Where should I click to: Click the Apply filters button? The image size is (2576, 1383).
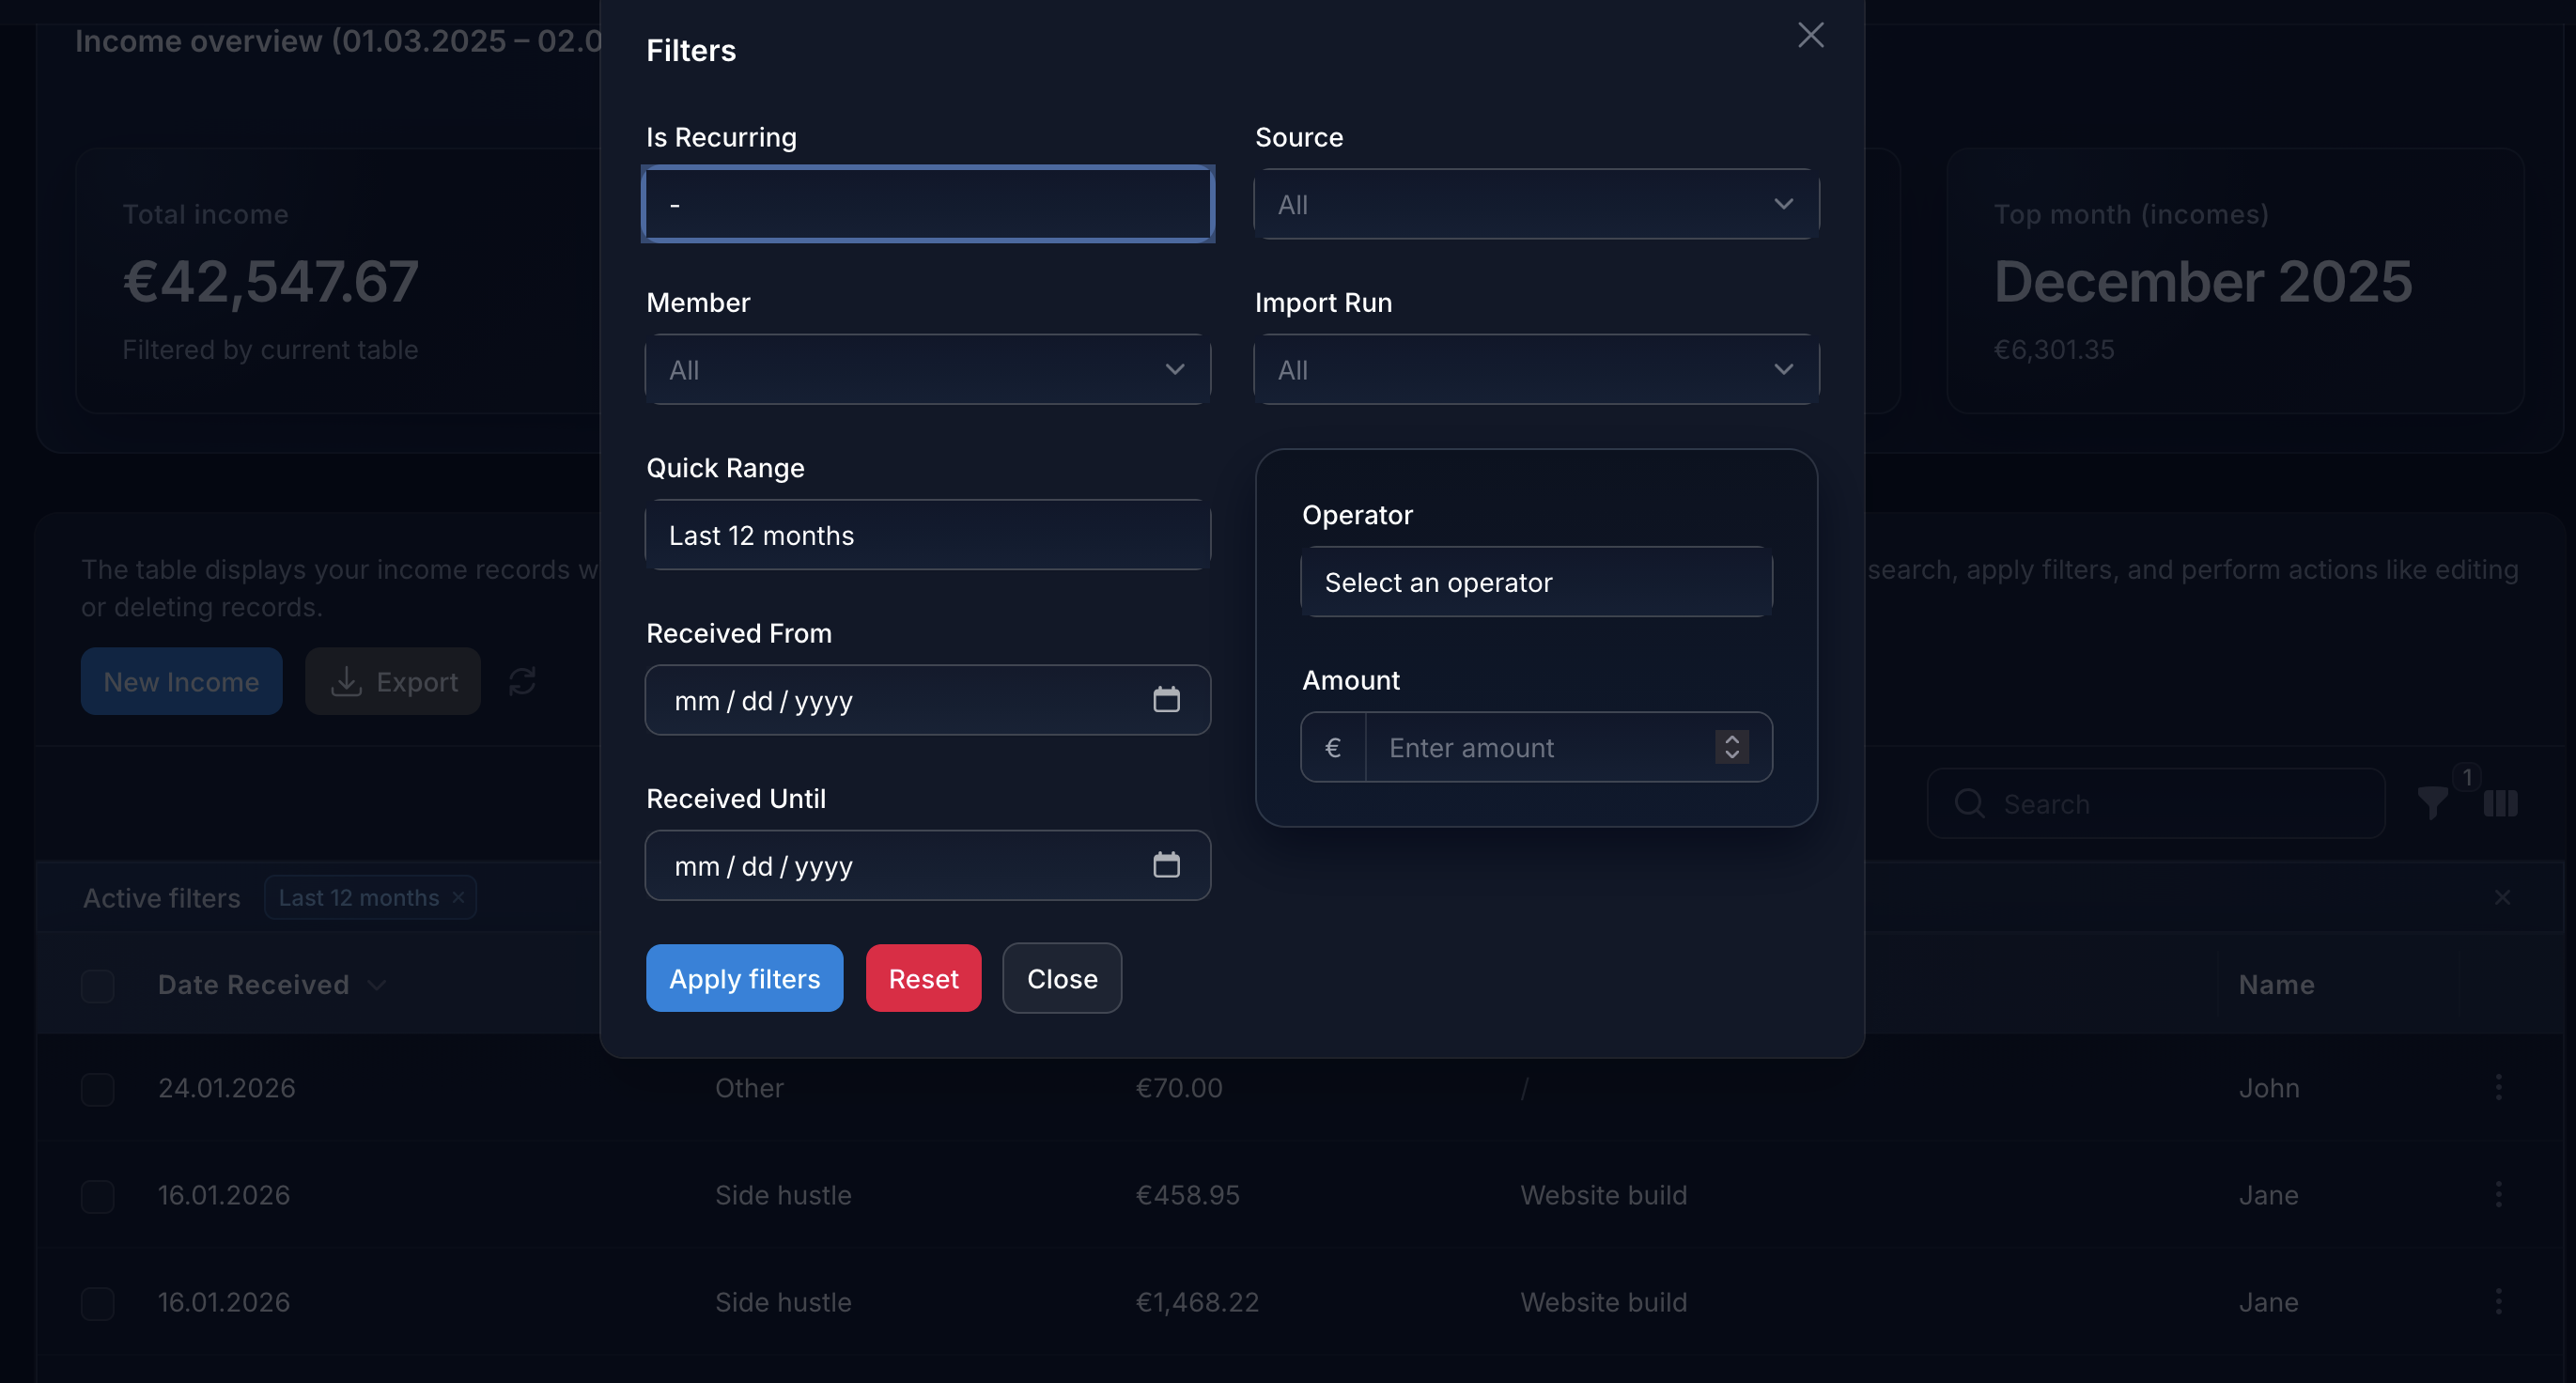coord(744,978)
